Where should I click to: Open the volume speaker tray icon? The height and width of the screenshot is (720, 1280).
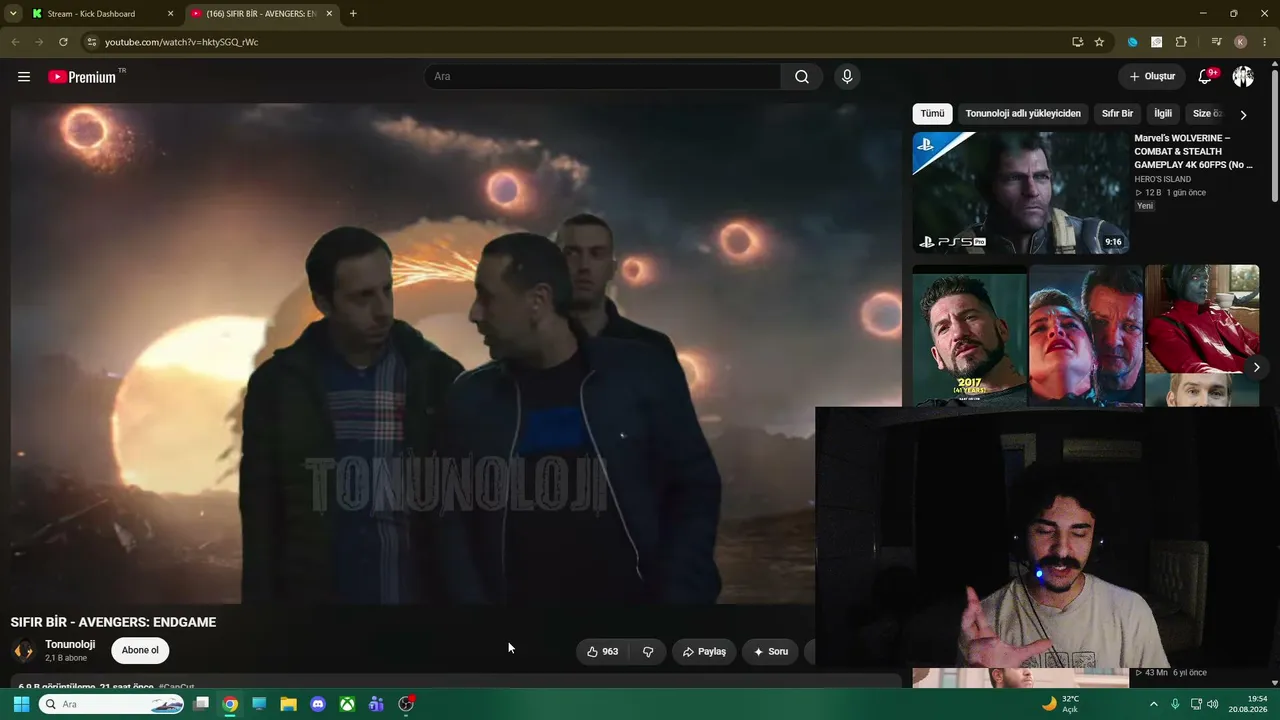tap(1213, 704)
